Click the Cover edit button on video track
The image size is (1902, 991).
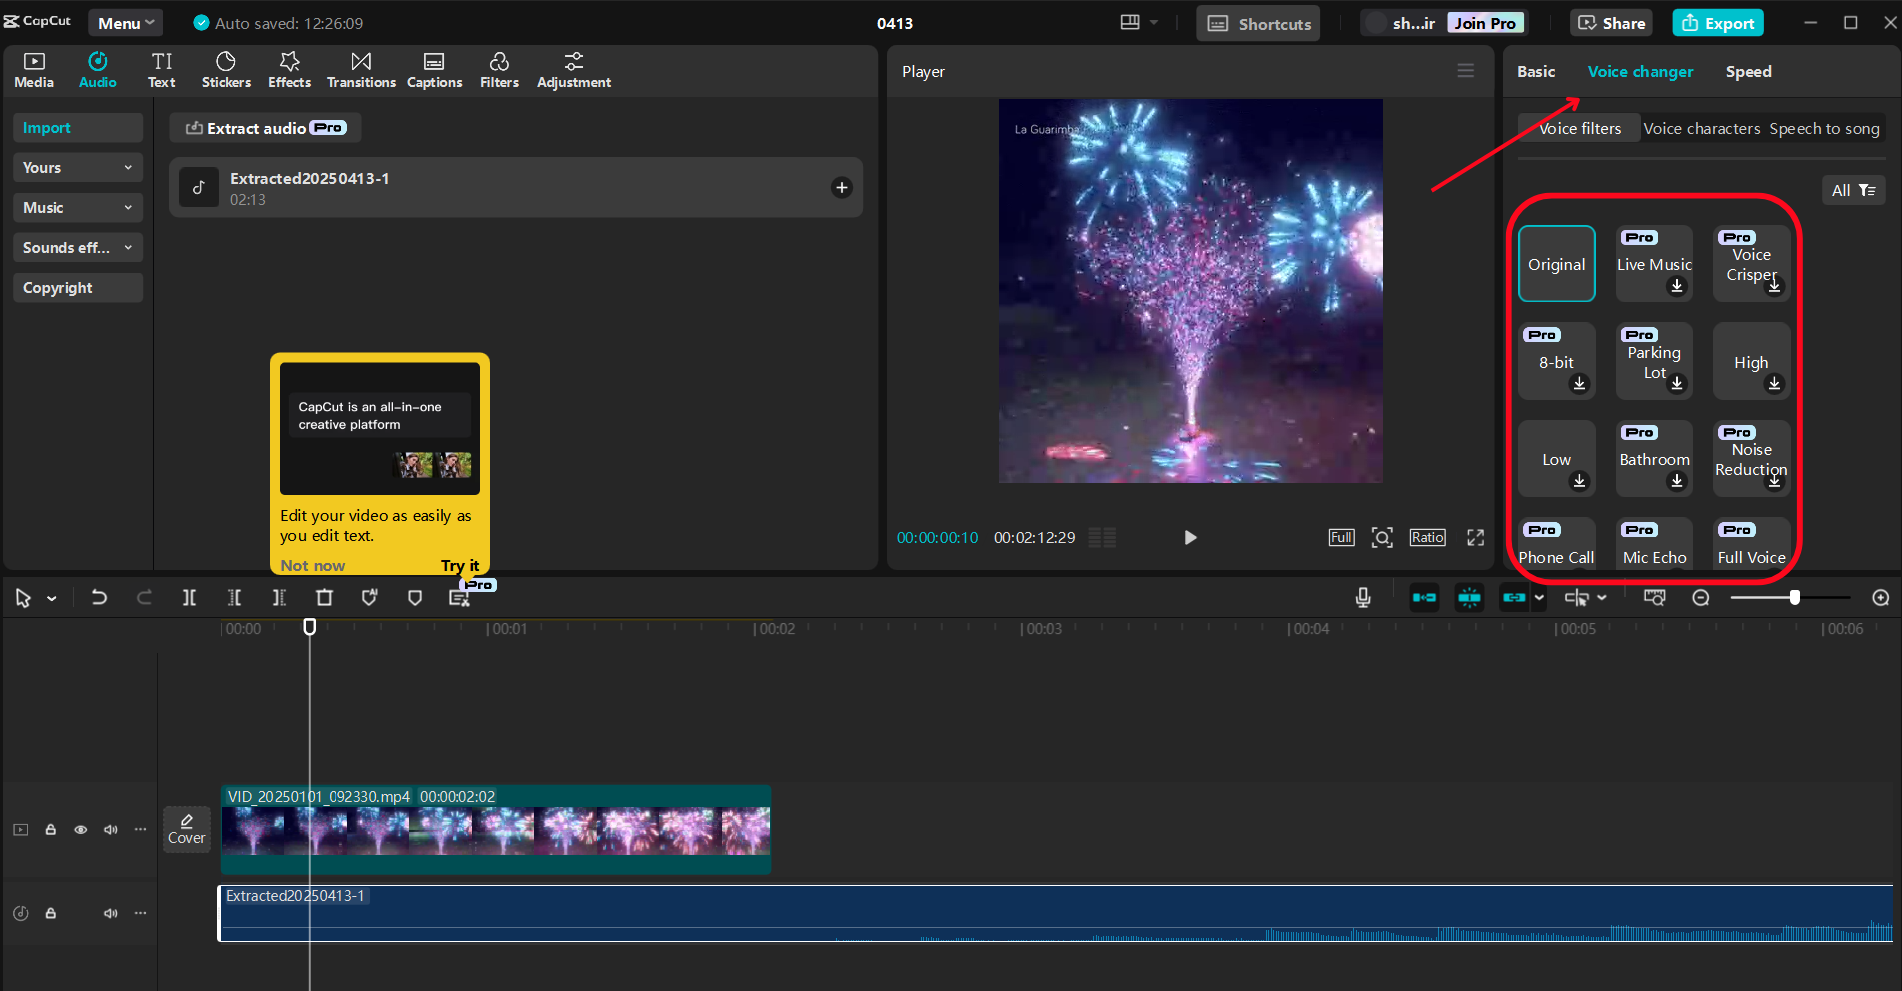[187, 829]
